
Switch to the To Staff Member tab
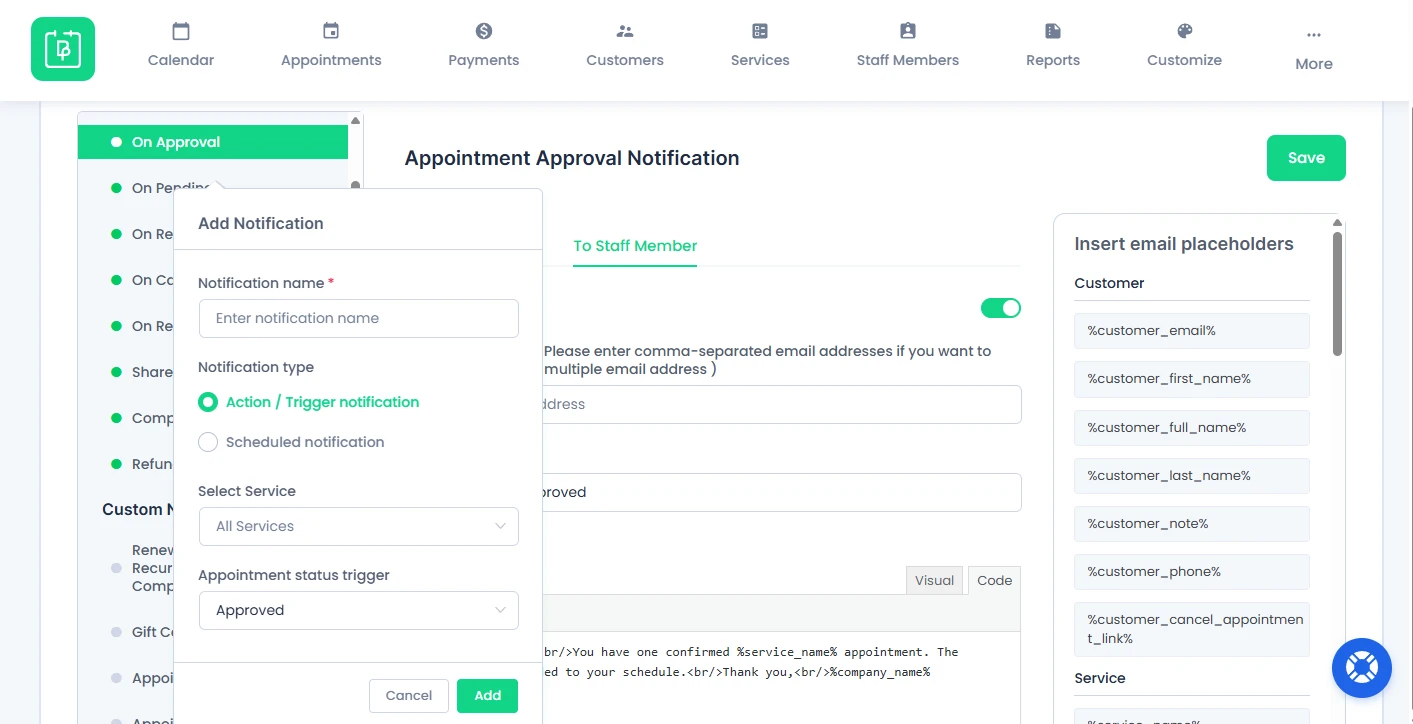635,246
